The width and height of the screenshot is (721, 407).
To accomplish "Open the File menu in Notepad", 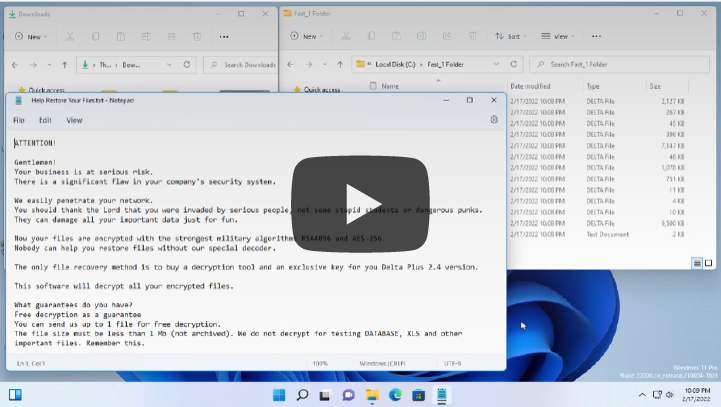I will 19,120.
